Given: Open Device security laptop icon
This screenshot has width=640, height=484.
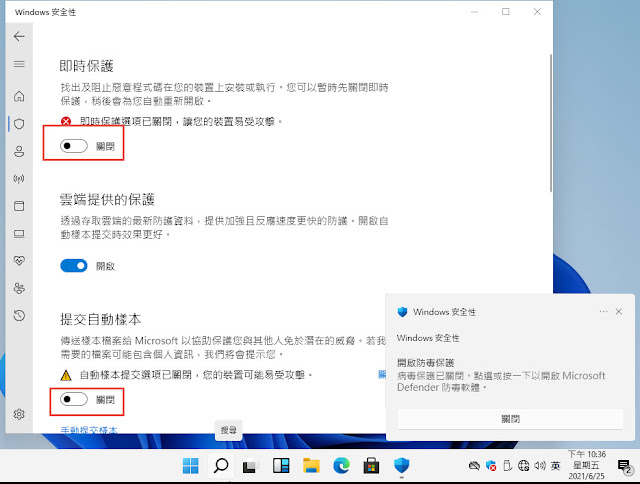Looking at the screenshot, I should pyautogui.click(x=19, y=233).
